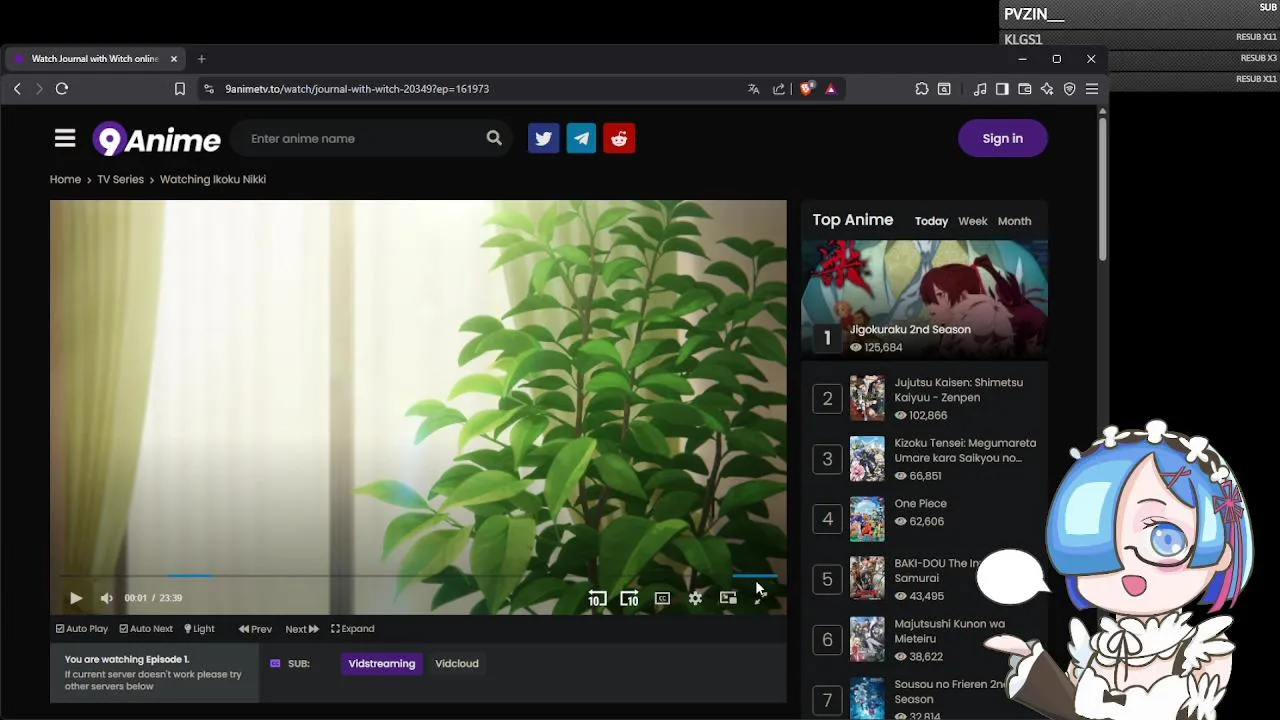The image size is (1280, 720).
Task: Click the translate page icon
Action: (x=753, y=89)
